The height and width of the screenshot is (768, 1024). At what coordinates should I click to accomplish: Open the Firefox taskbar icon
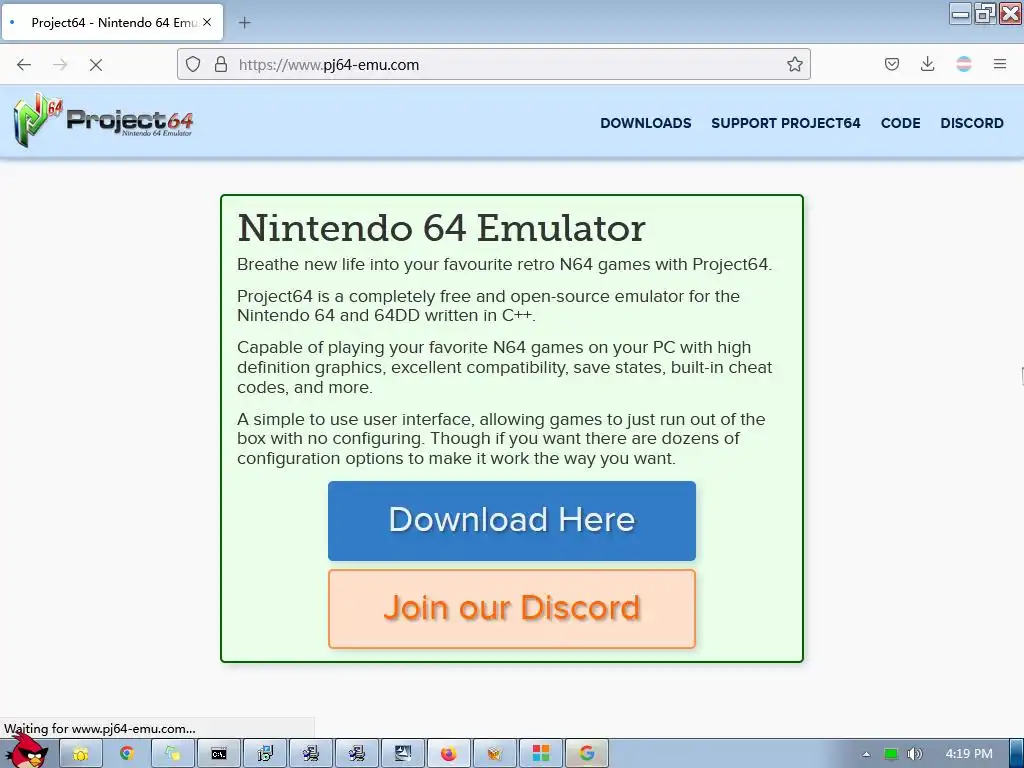(449, 754)
